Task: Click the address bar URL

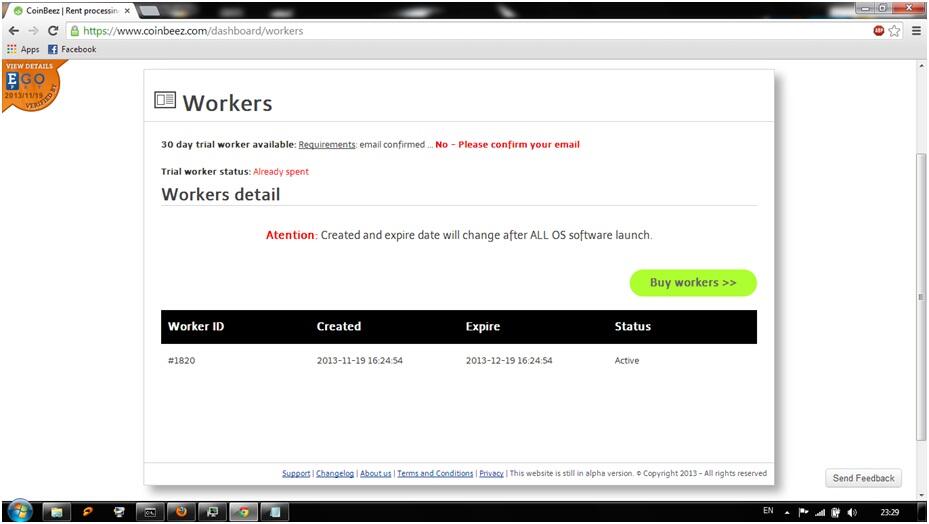Action: [x=193, y=31]
